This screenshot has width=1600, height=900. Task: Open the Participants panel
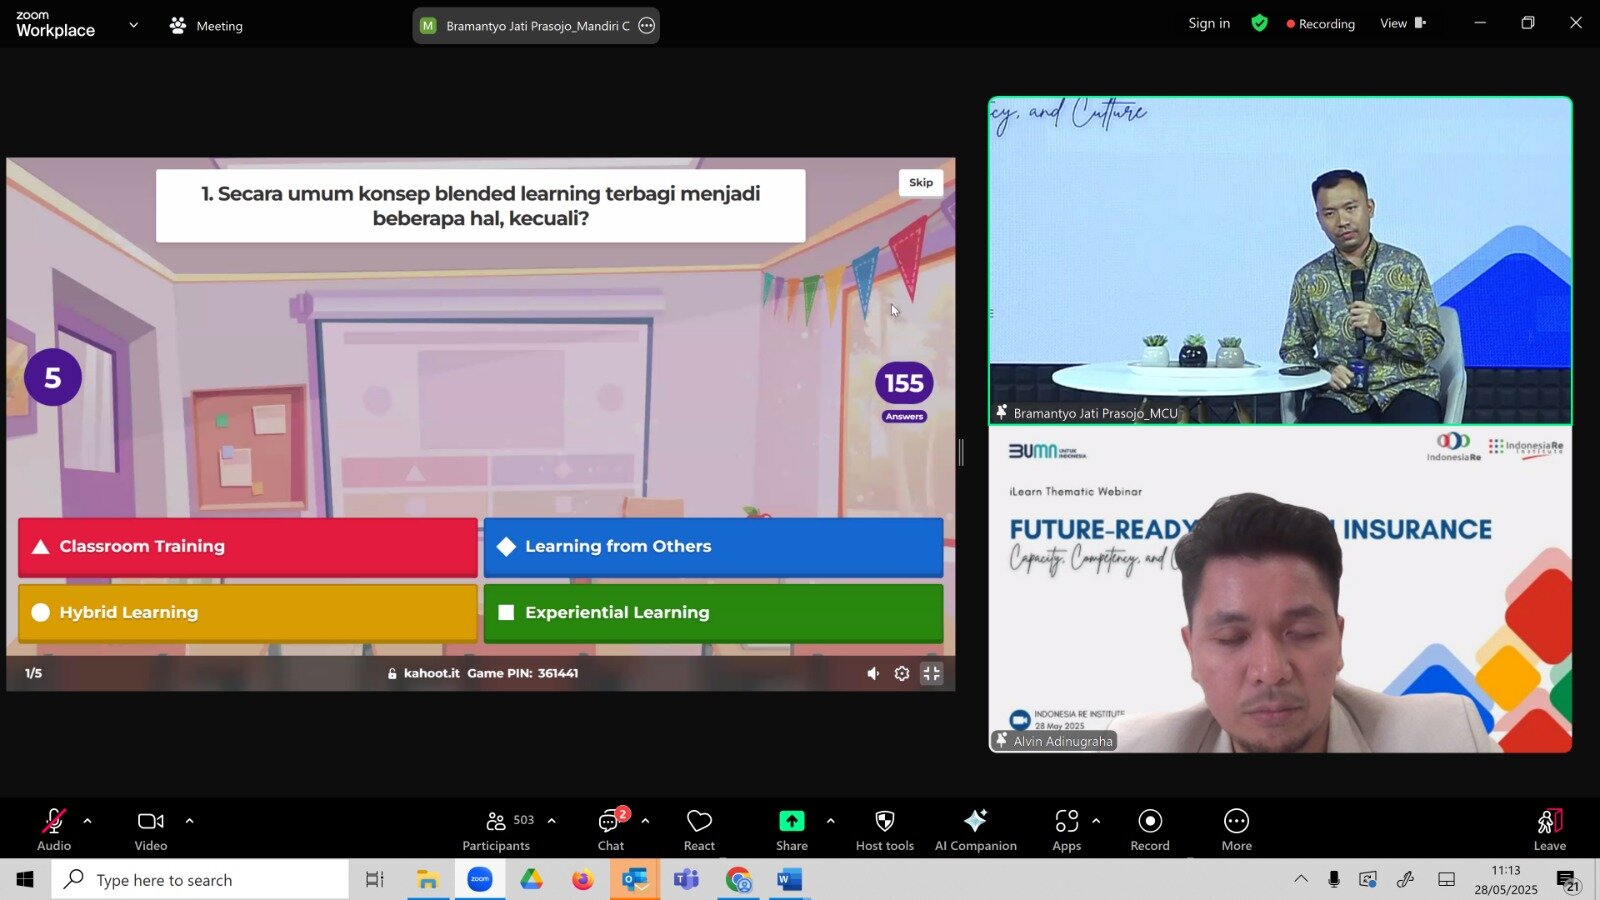pos(496,829)
